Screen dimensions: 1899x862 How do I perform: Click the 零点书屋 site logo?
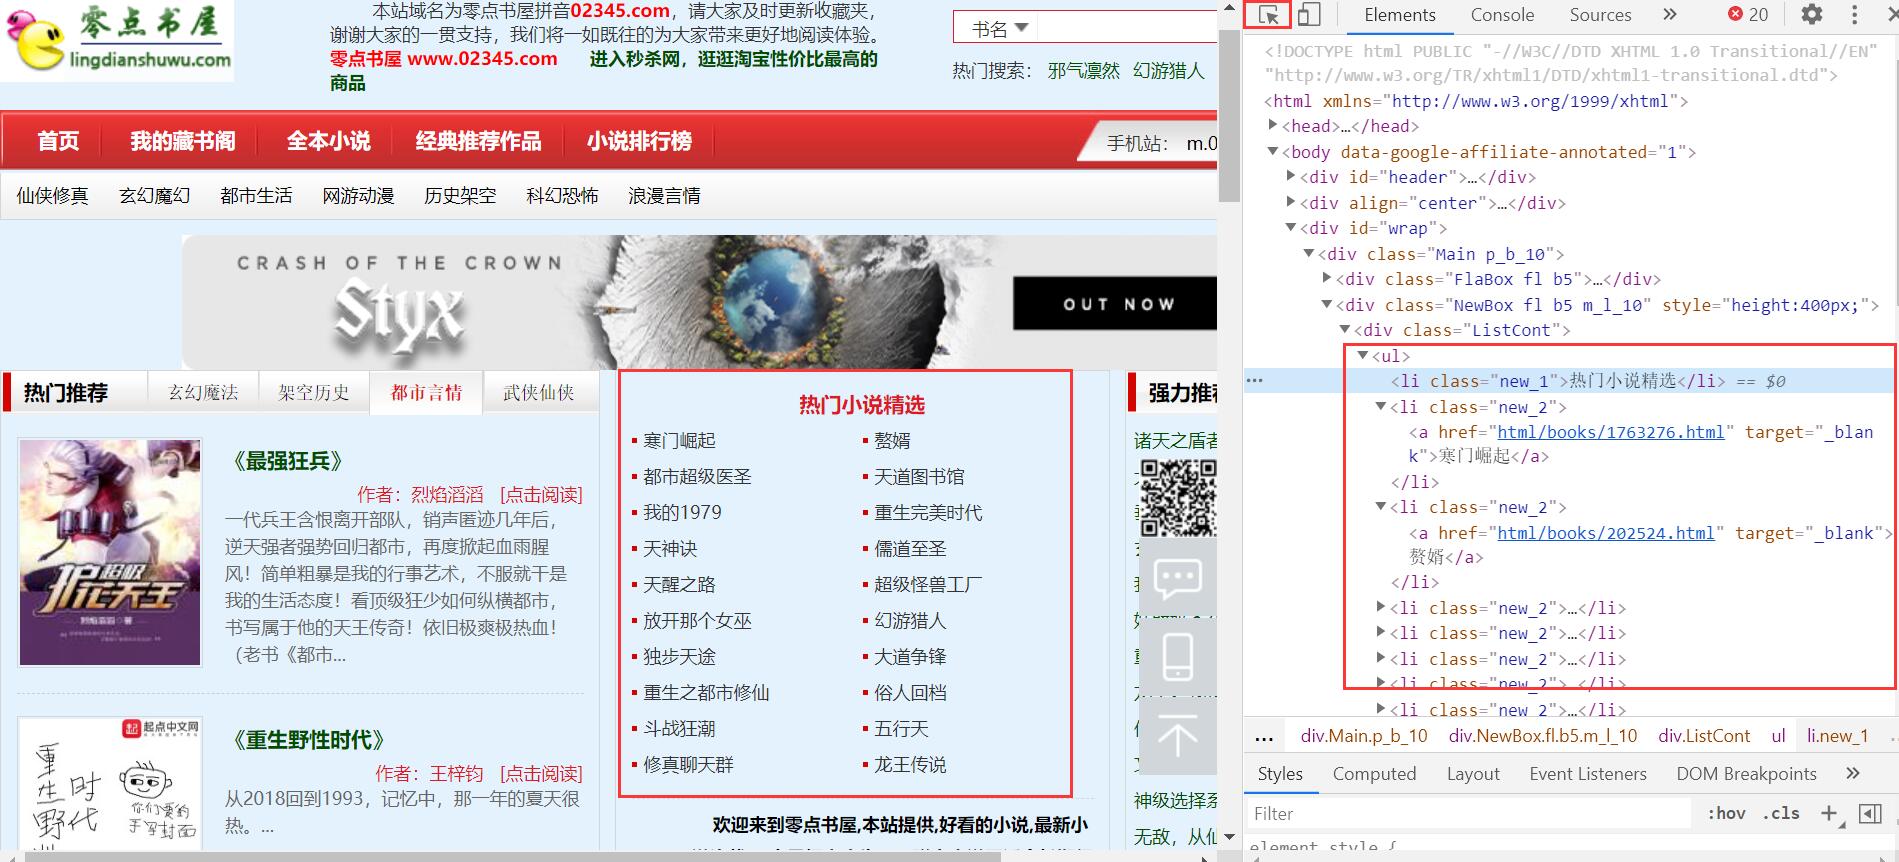[117, 40]
